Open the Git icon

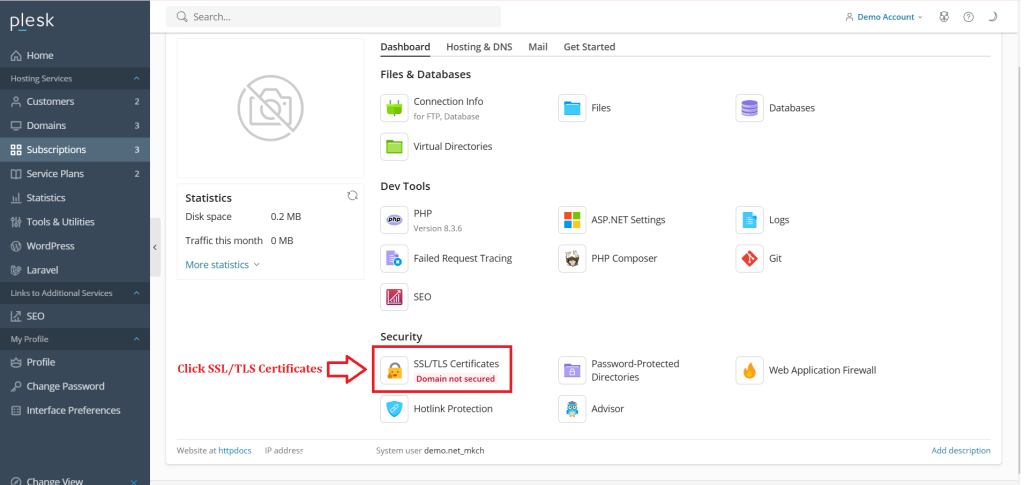pos(750,258)
